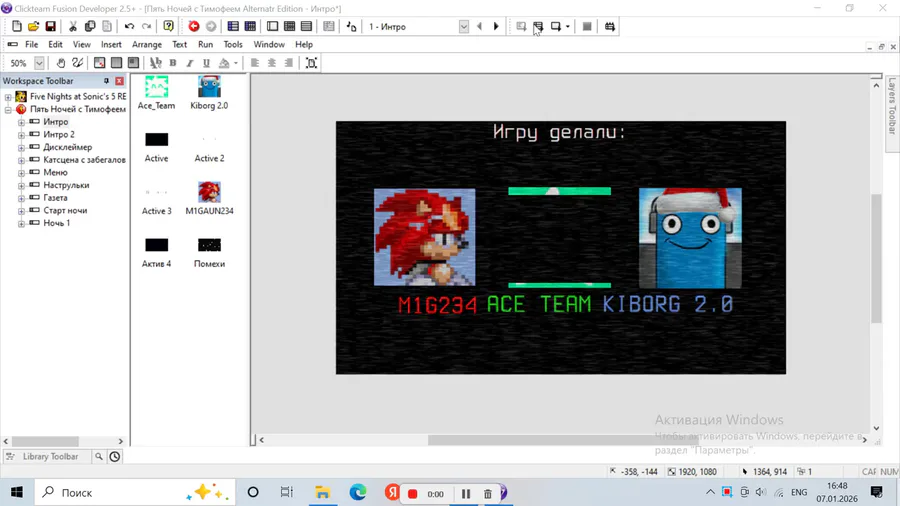Align text center
The height and width of the screenshot is (506, 900).
point(271,63)
